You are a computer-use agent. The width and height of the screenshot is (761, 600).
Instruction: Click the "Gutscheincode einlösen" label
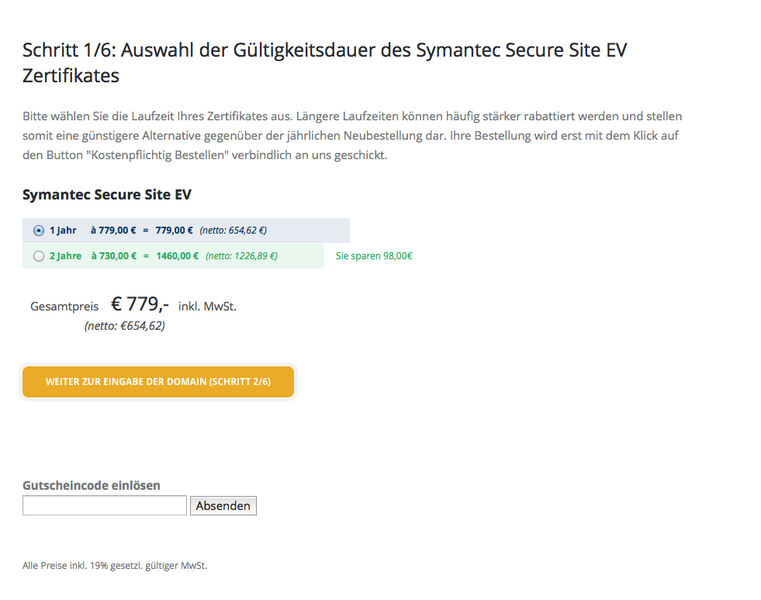click(x=91, y=485)
